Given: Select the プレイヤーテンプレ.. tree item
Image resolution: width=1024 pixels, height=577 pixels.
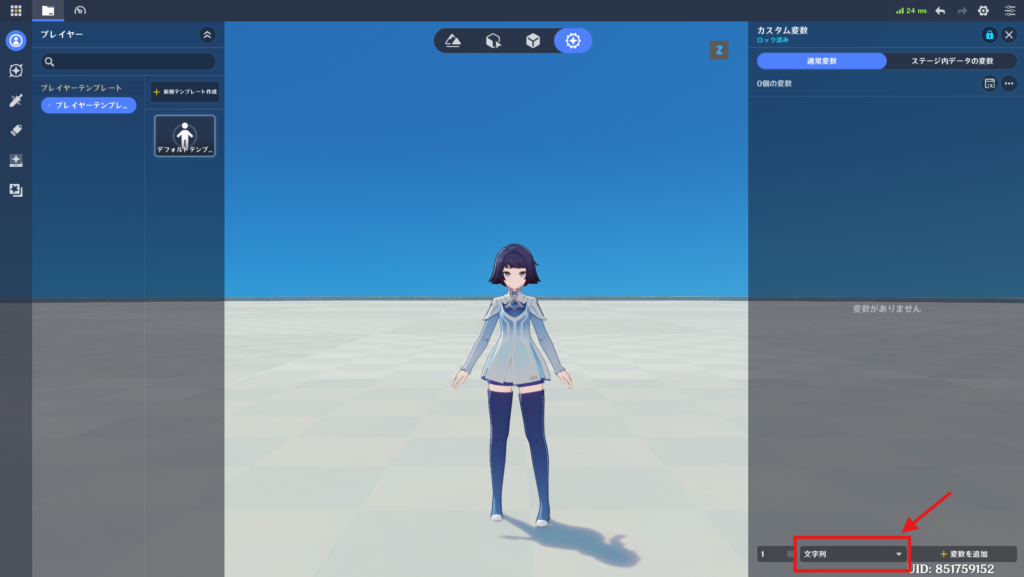Looking at the screenshot, I should click(89, 105).
